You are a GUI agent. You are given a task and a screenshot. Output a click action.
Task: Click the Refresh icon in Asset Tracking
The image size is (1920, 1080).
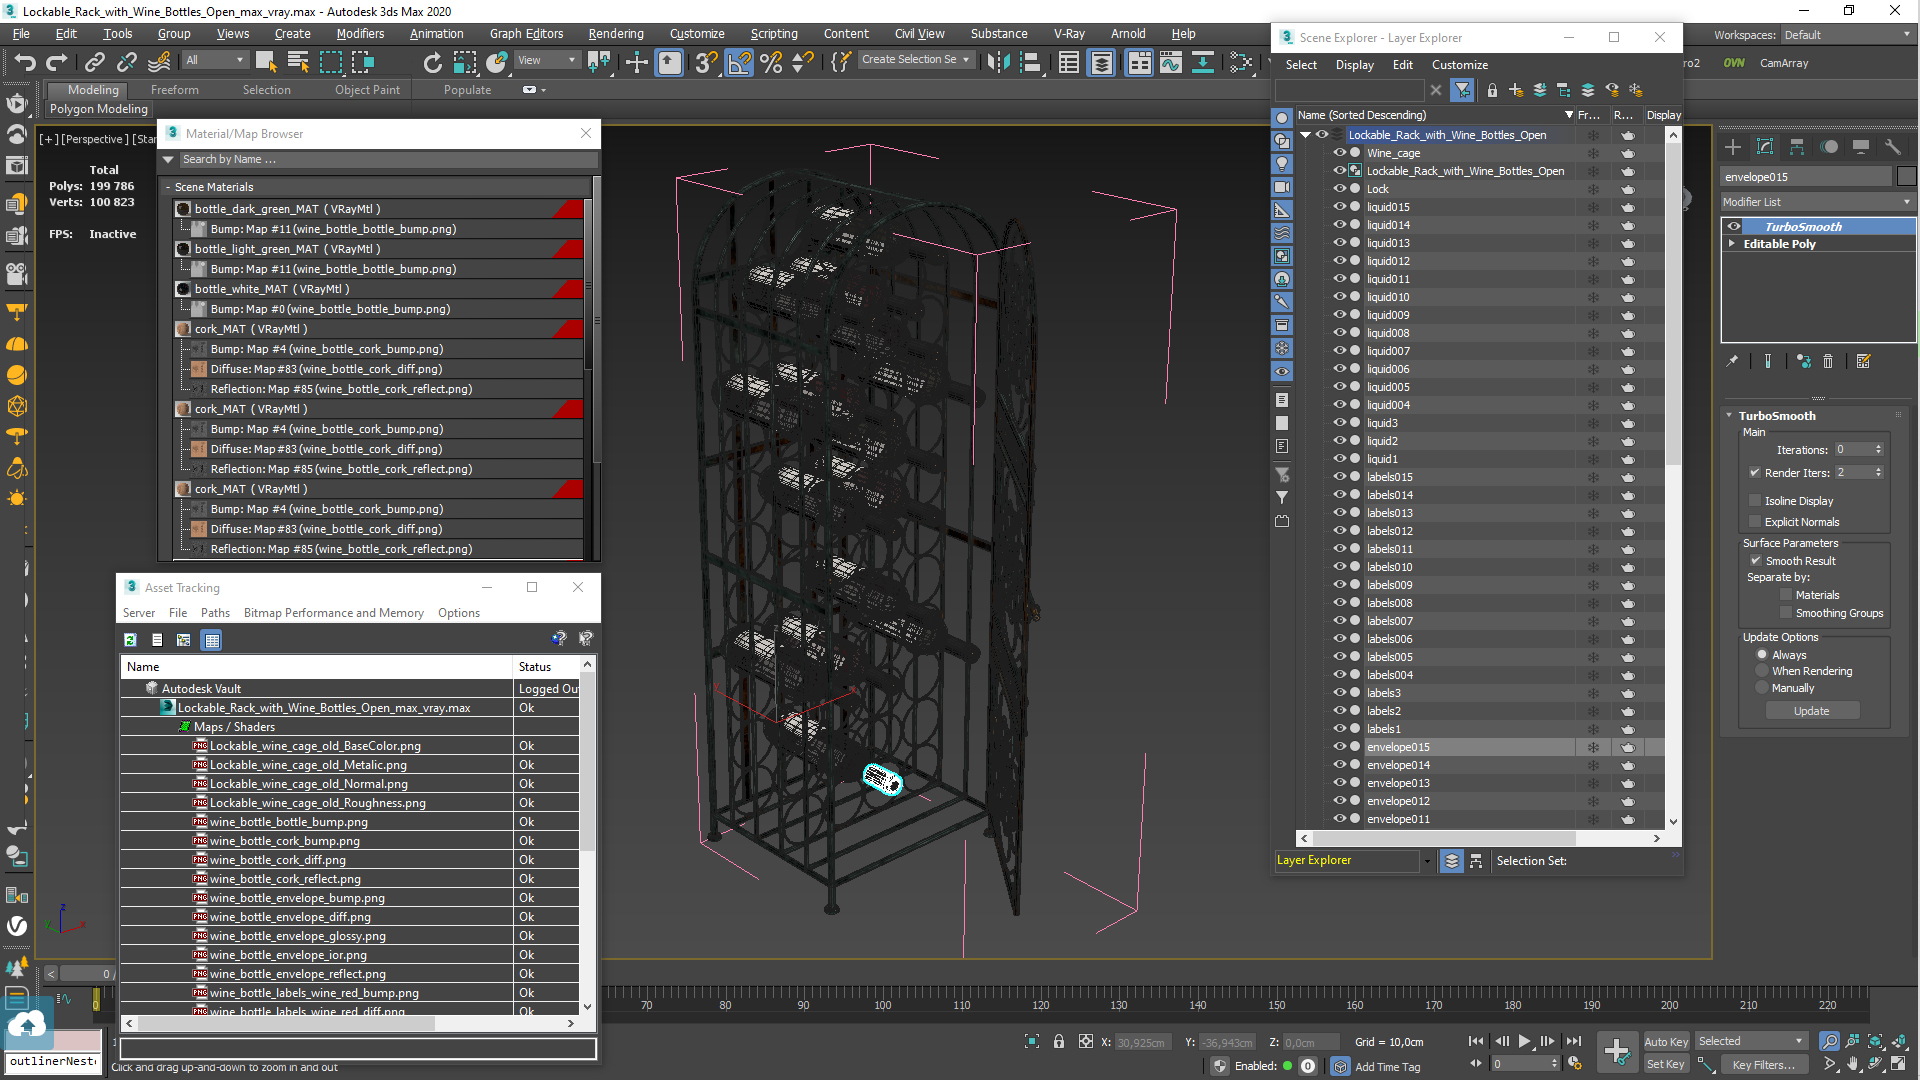[x=130, y=640]
